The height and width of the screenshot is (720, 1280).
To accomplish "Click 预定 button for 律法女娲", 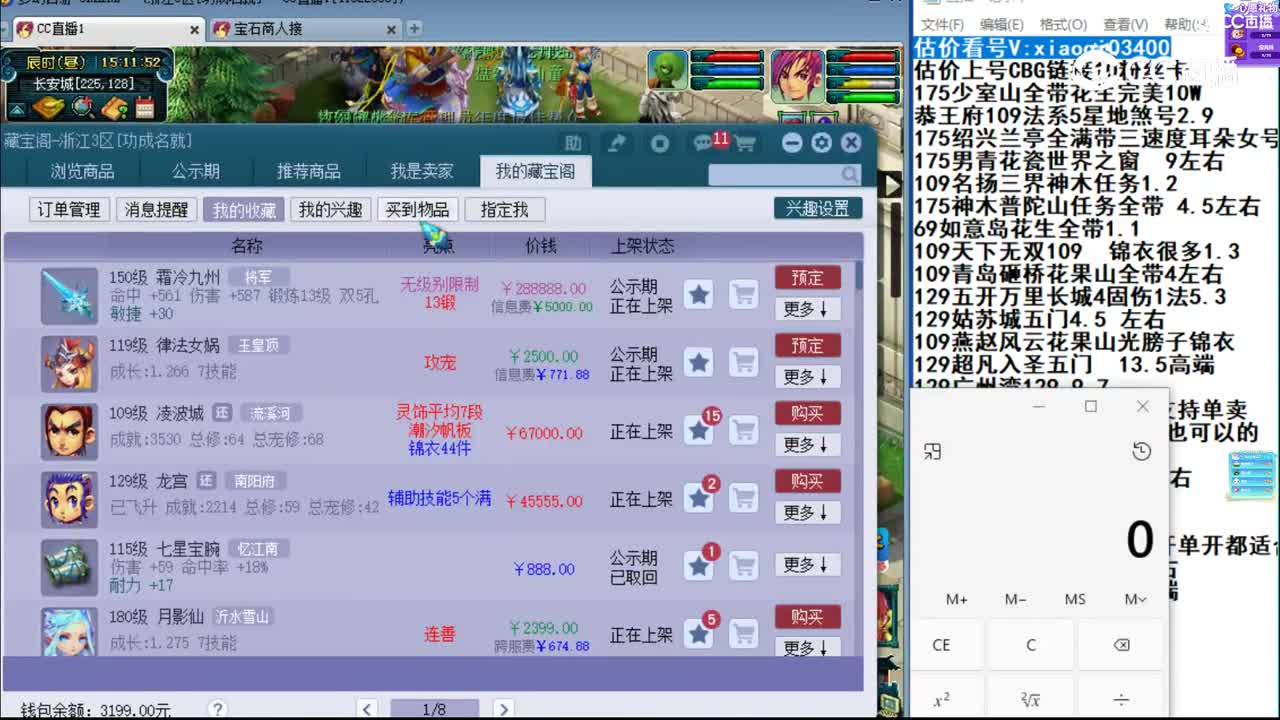I will click(x=807, y=345).
